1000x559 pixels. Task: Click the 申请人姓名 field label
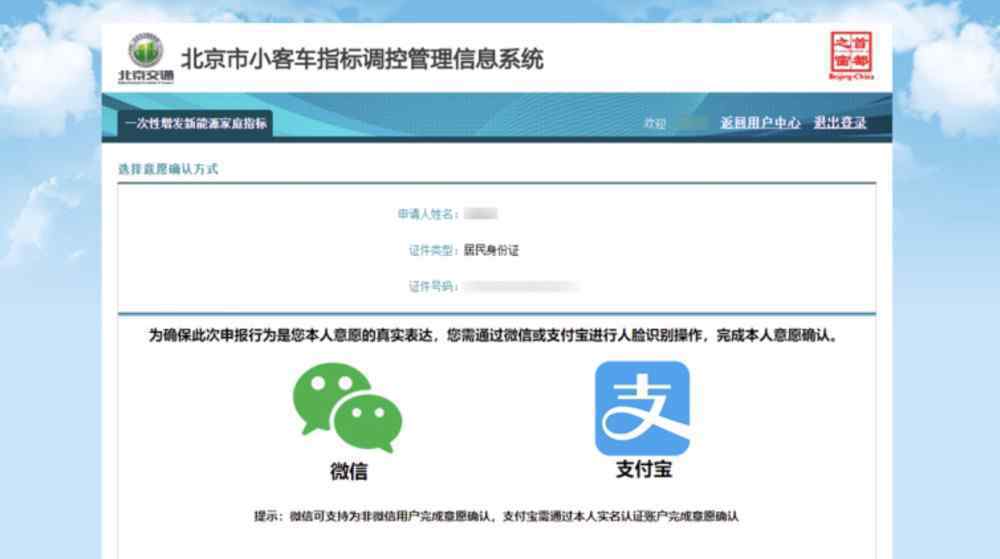pos(427,214)
